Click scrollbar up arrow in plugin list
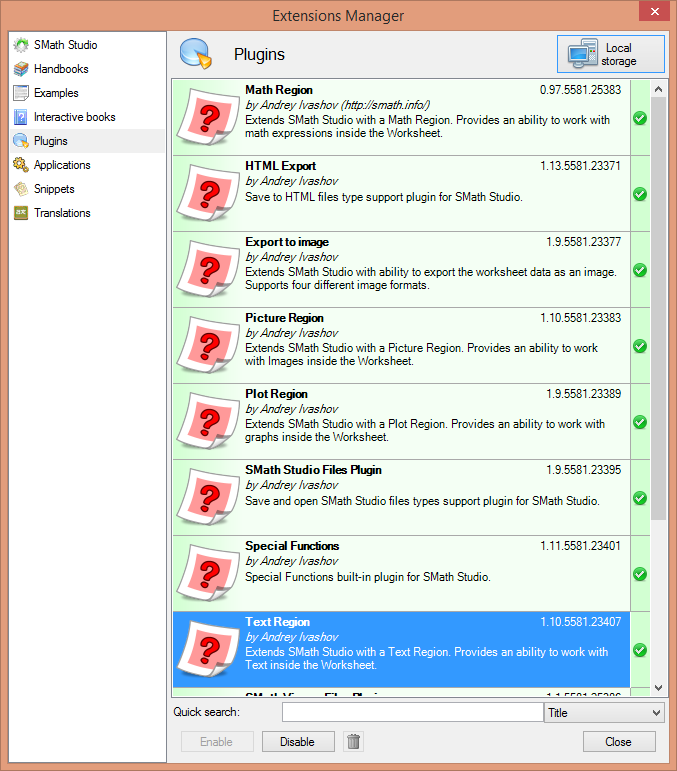 659,89
